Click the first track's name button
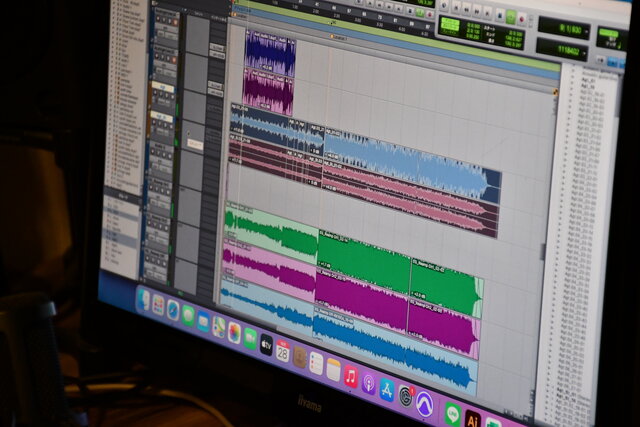Screen dimensions: 640x427 tap(167, 14)
